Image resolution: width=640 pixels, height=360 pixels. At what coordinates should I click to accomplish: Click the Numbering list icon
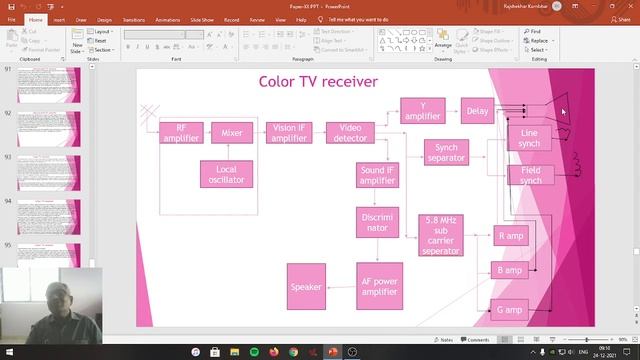coord(263,35)
